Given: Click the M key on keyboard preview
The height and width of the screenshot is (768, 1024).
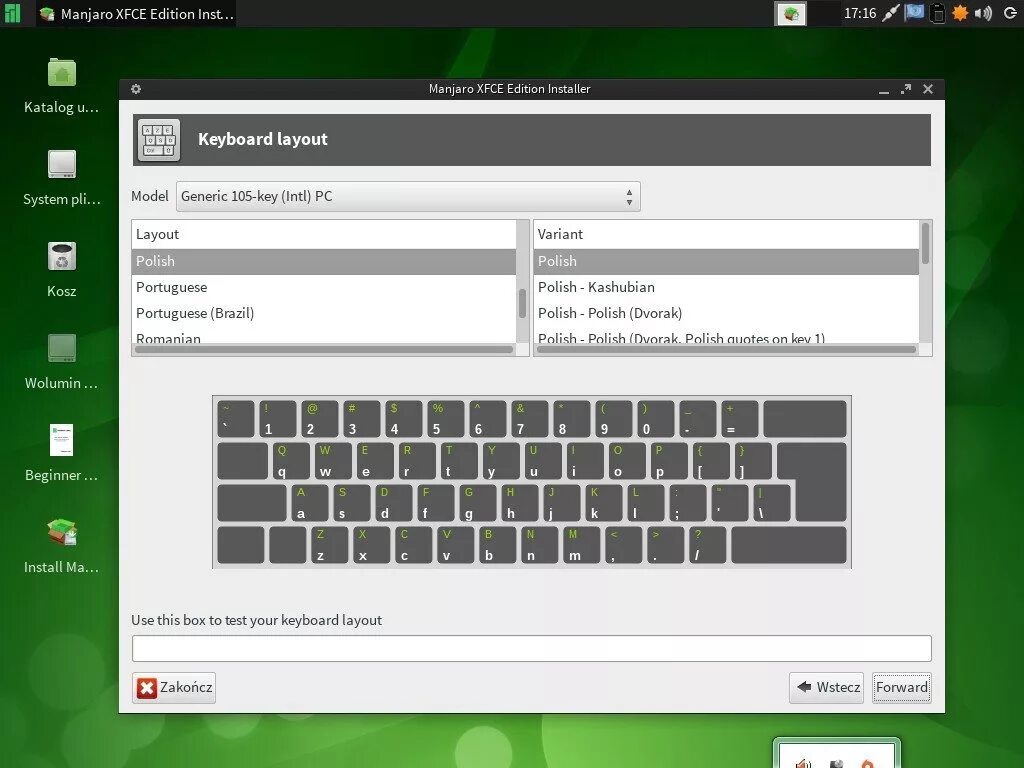Looking at the screenshot, I should click(x=580, y=545).
